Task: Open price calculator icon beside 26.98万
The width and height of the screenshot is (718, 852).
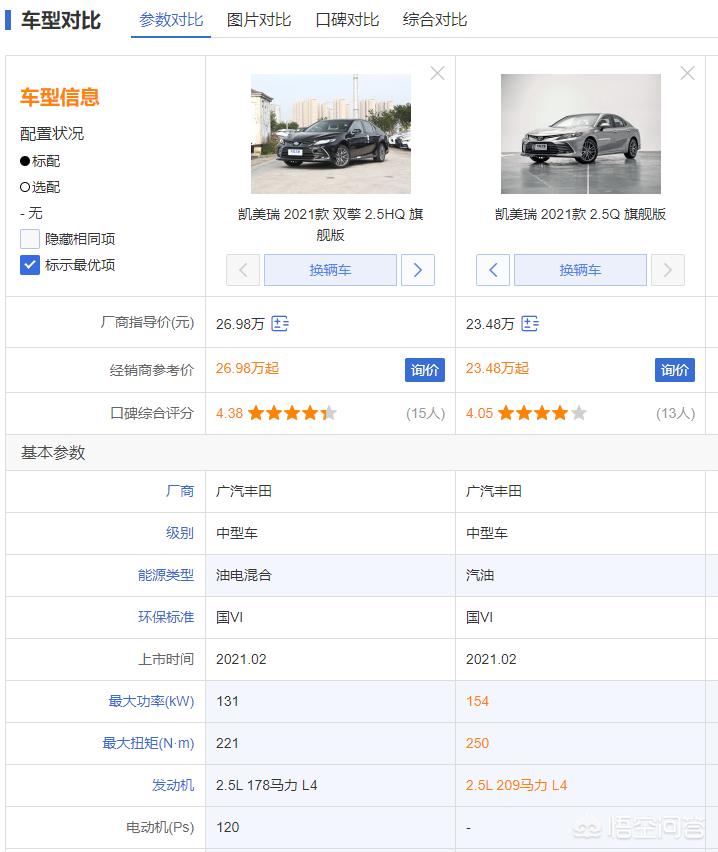Action: [x=280, y=324]
